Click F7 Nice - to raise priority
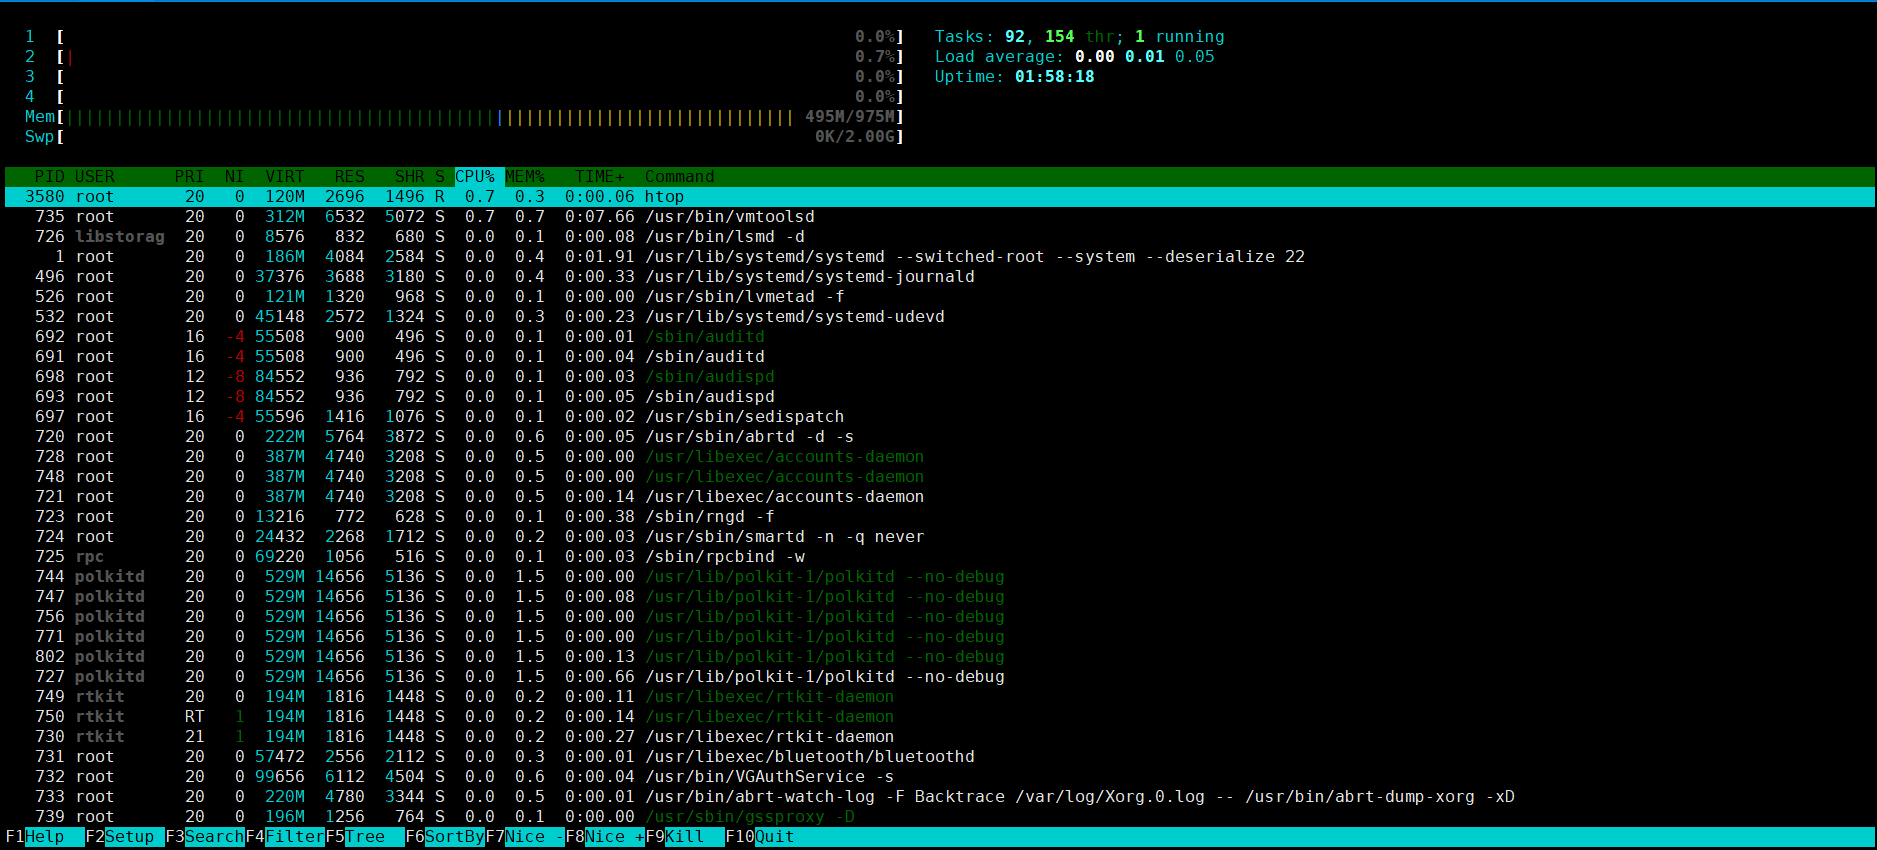Image resolution: width=1877 pixels, height=850 pixels. pos(524,837)
